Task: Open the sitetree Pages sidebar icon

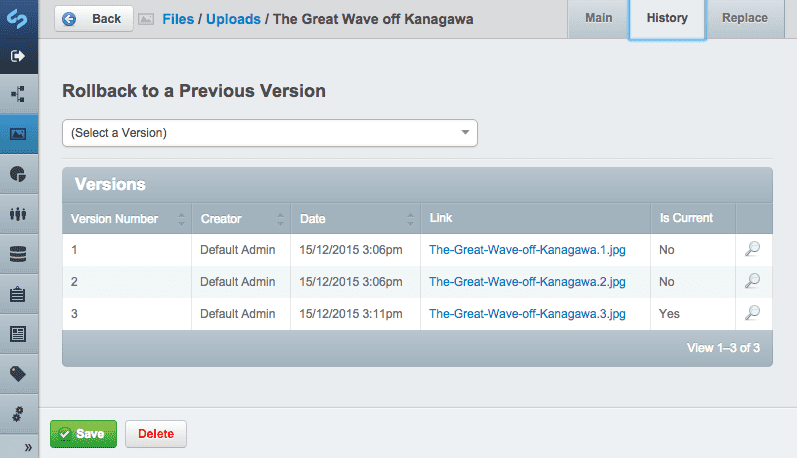Action: pos(18,94)
